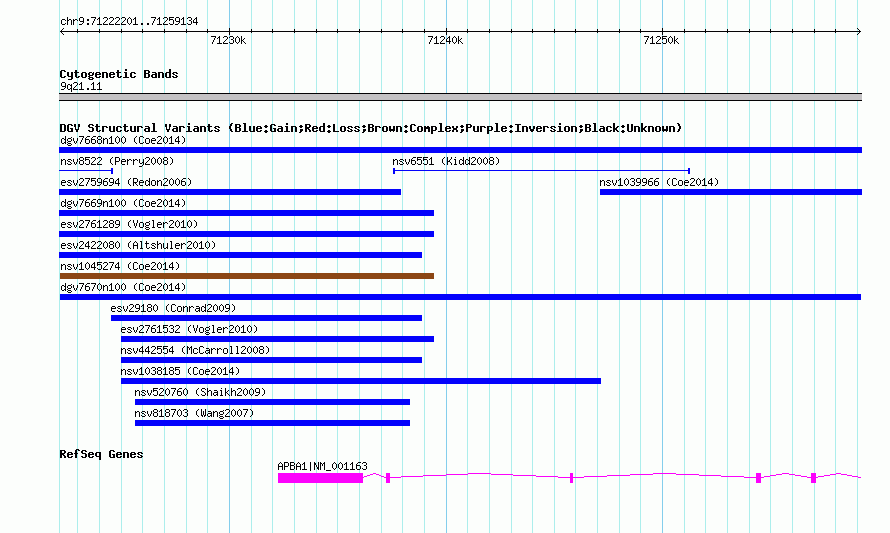This screenshot has width=890, height=533.
Task: Click the 71250k ruler position label
Action: (x=661, y=40)
